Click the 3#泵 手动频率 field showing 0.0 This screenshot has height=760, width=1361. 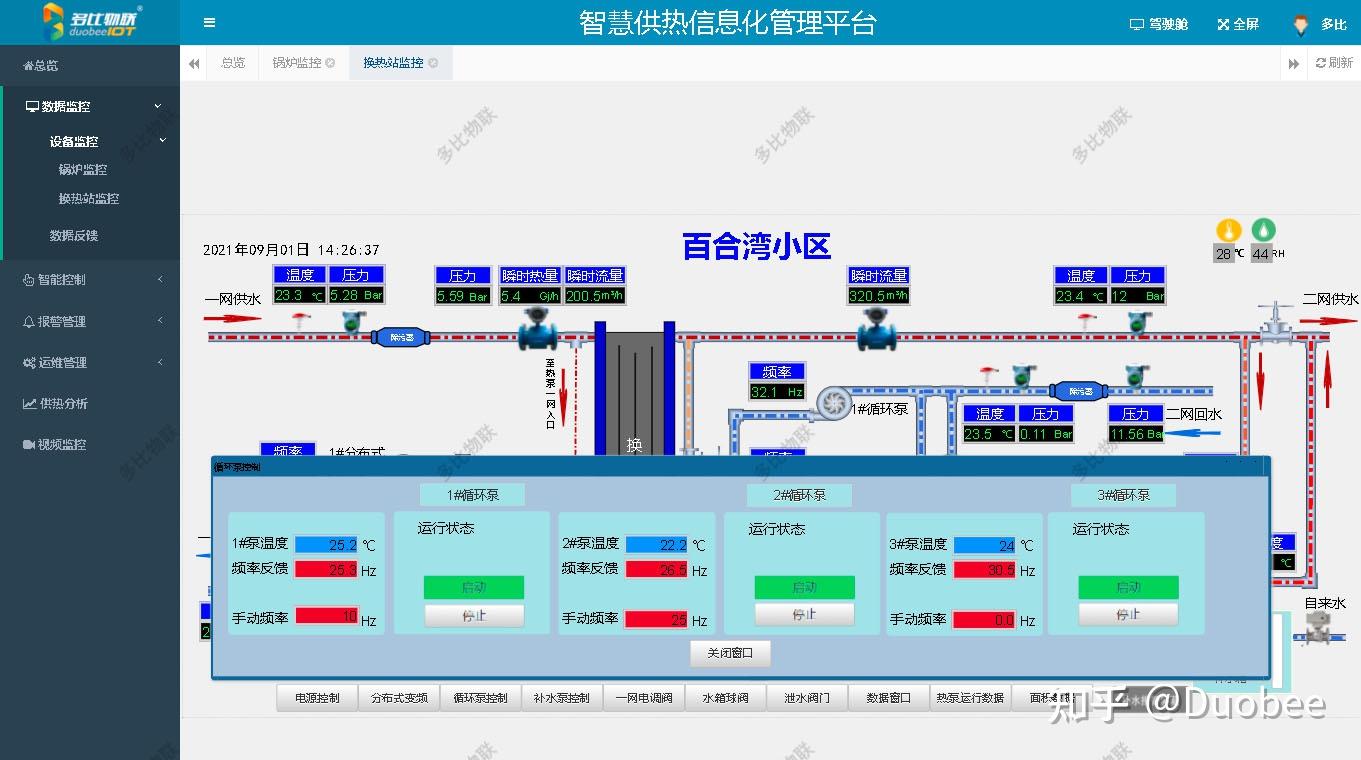(x=984, y=620)
